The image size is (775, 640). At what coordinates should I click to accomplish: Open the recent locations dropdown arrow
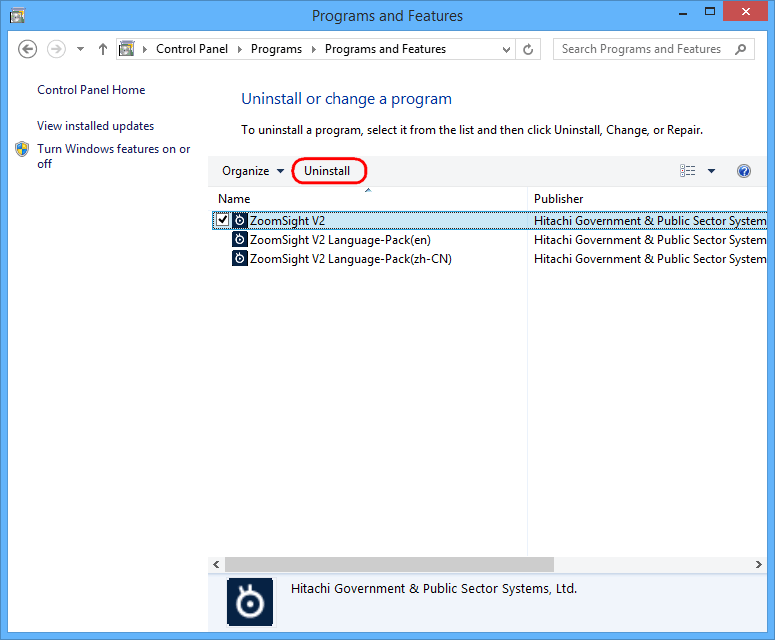pos(80,49)
